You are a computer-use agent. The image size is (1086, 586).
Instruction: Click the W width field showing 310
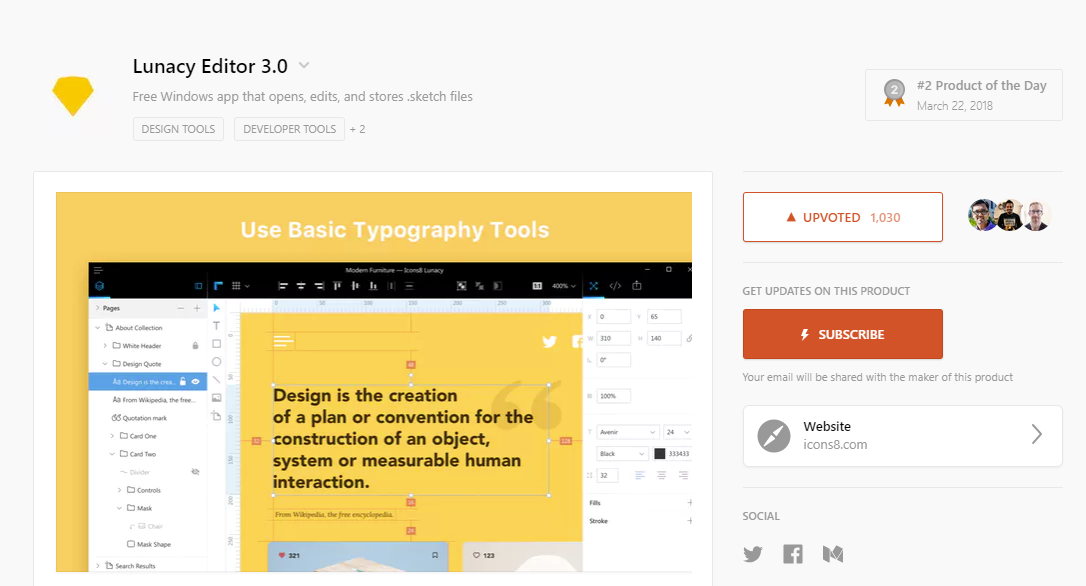614,338
